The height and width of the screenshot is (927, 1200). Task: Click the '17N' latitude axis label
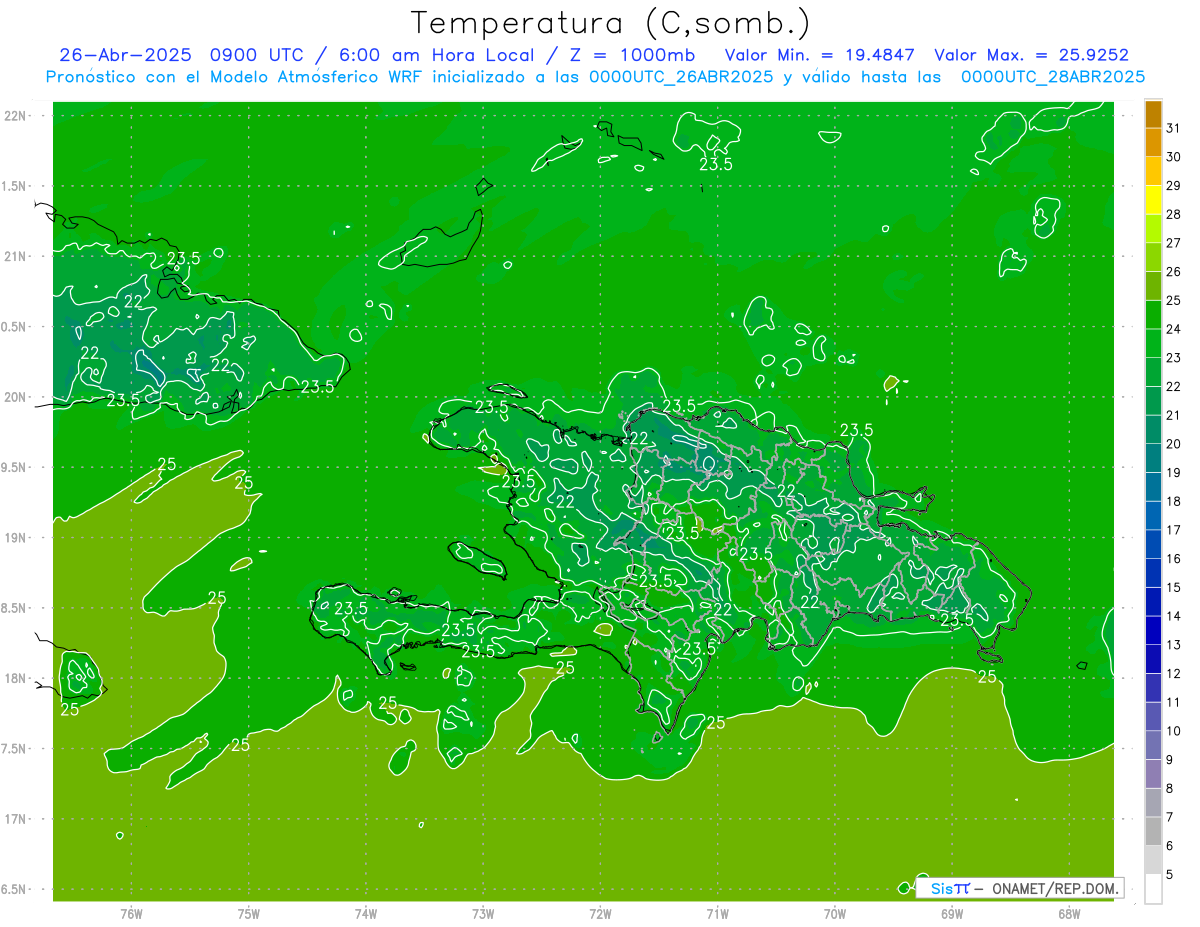click(x=16, y=819)
